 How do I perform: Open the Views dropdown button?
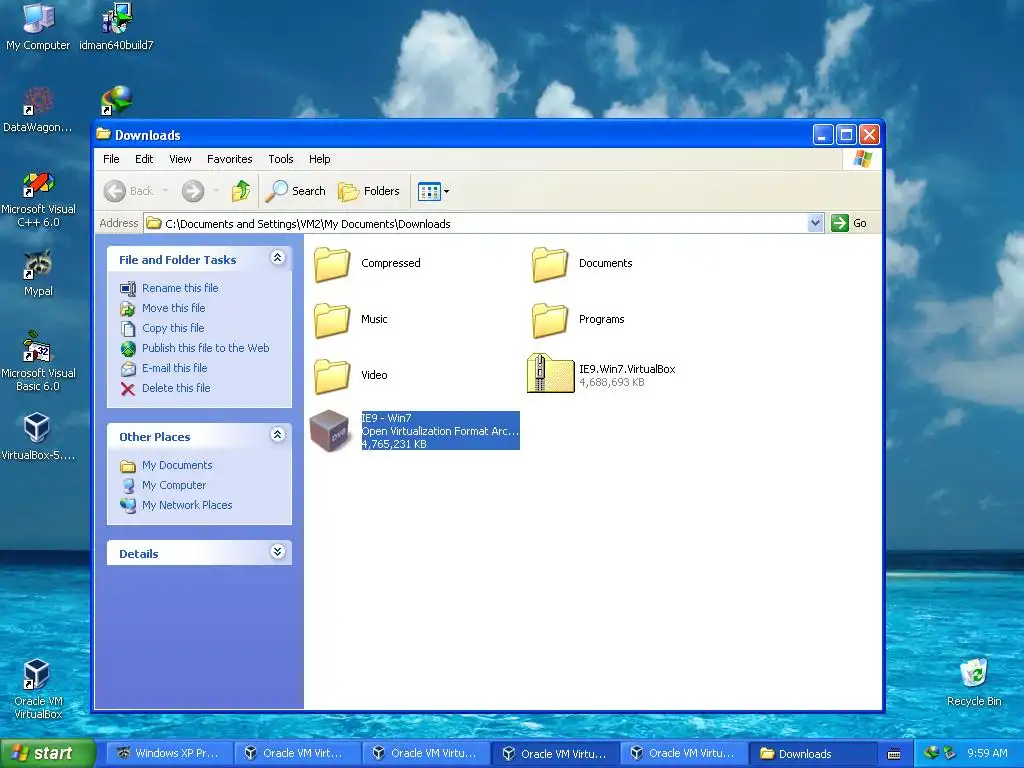[x=434, y=191]
